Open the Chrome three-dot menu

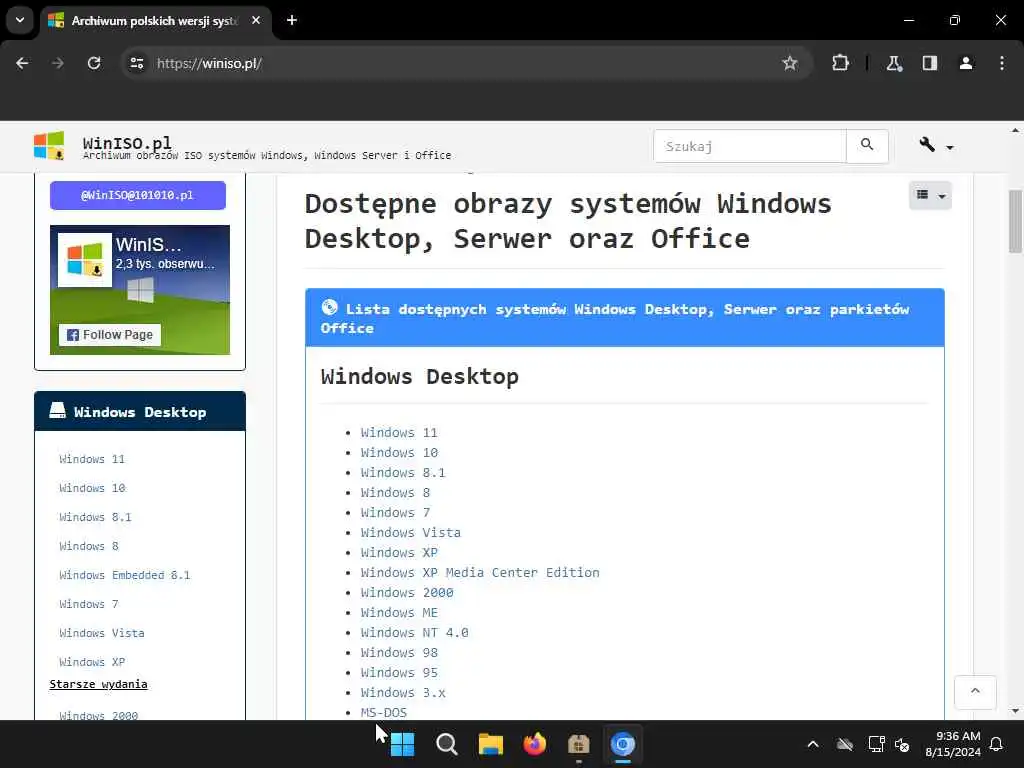1002,63
